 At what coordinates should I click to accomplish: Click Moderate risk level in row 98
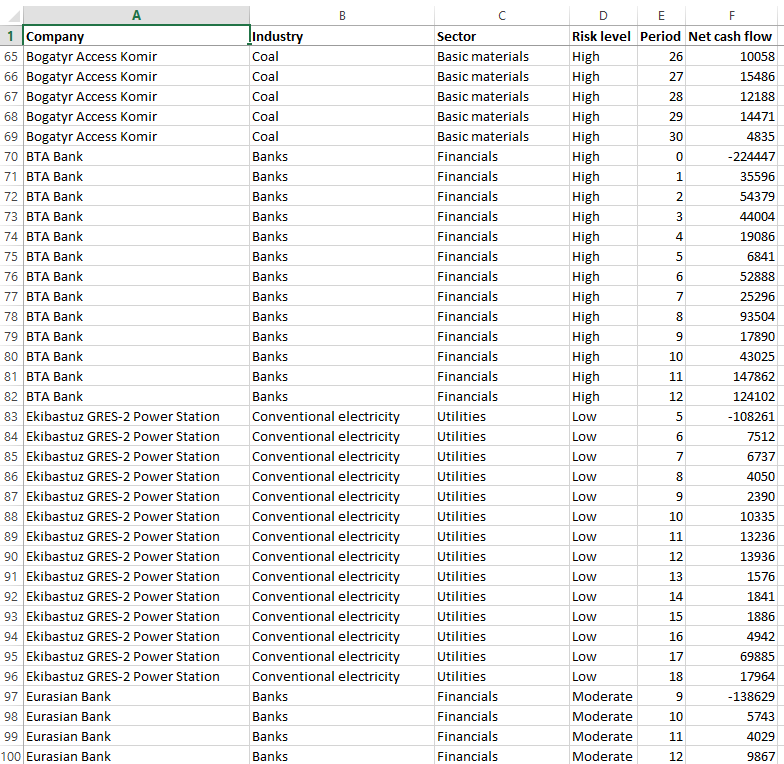604,716
